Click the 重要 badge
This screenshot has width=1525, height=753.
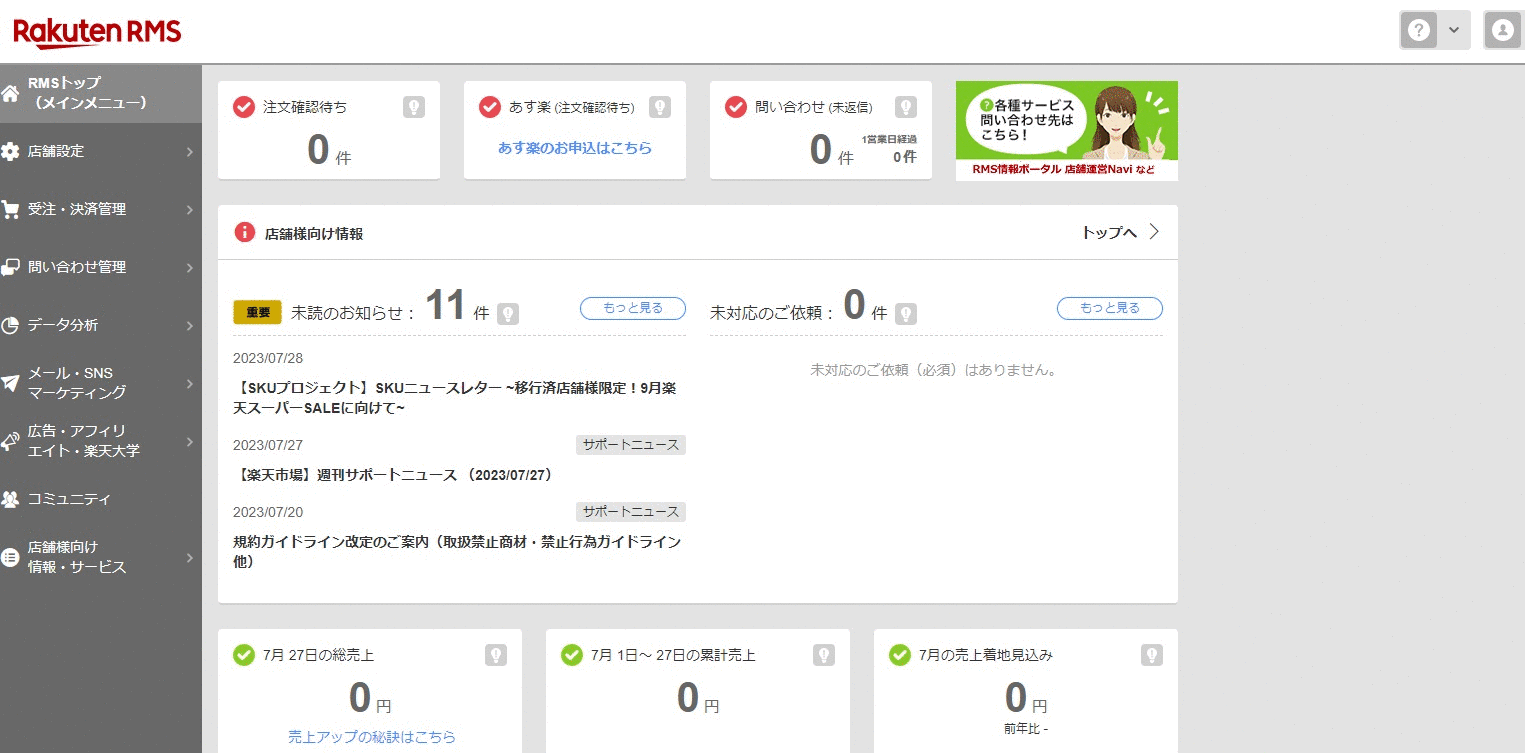click(258, 312)
